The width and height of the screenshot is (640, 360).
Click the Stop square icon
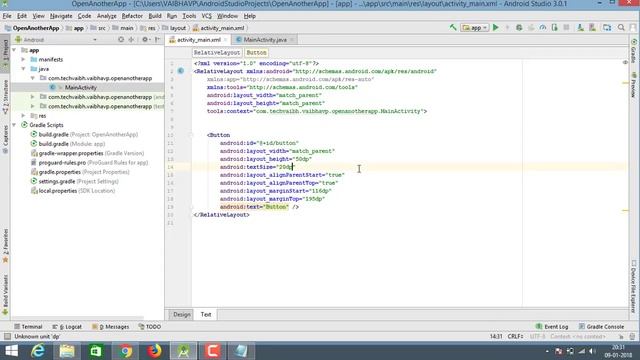click(x=566, y=28)
